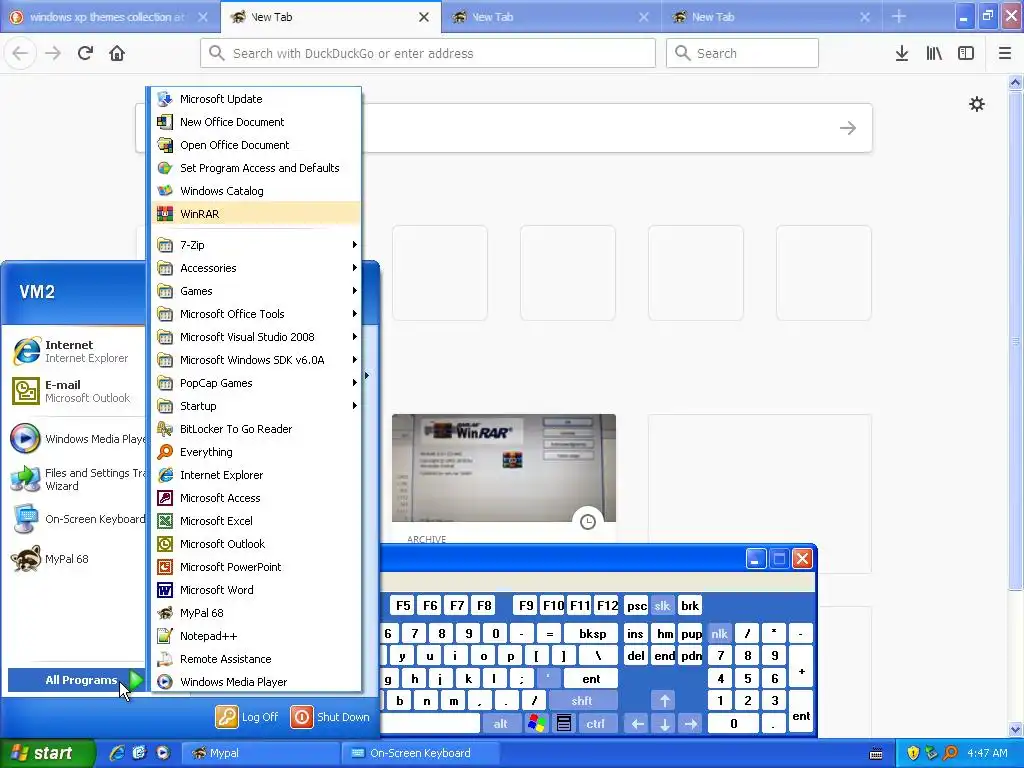Viewport: 1024px width, 768px height.
Task: Click the page scrollbar up arrow
Action: tap(1015, 82)
